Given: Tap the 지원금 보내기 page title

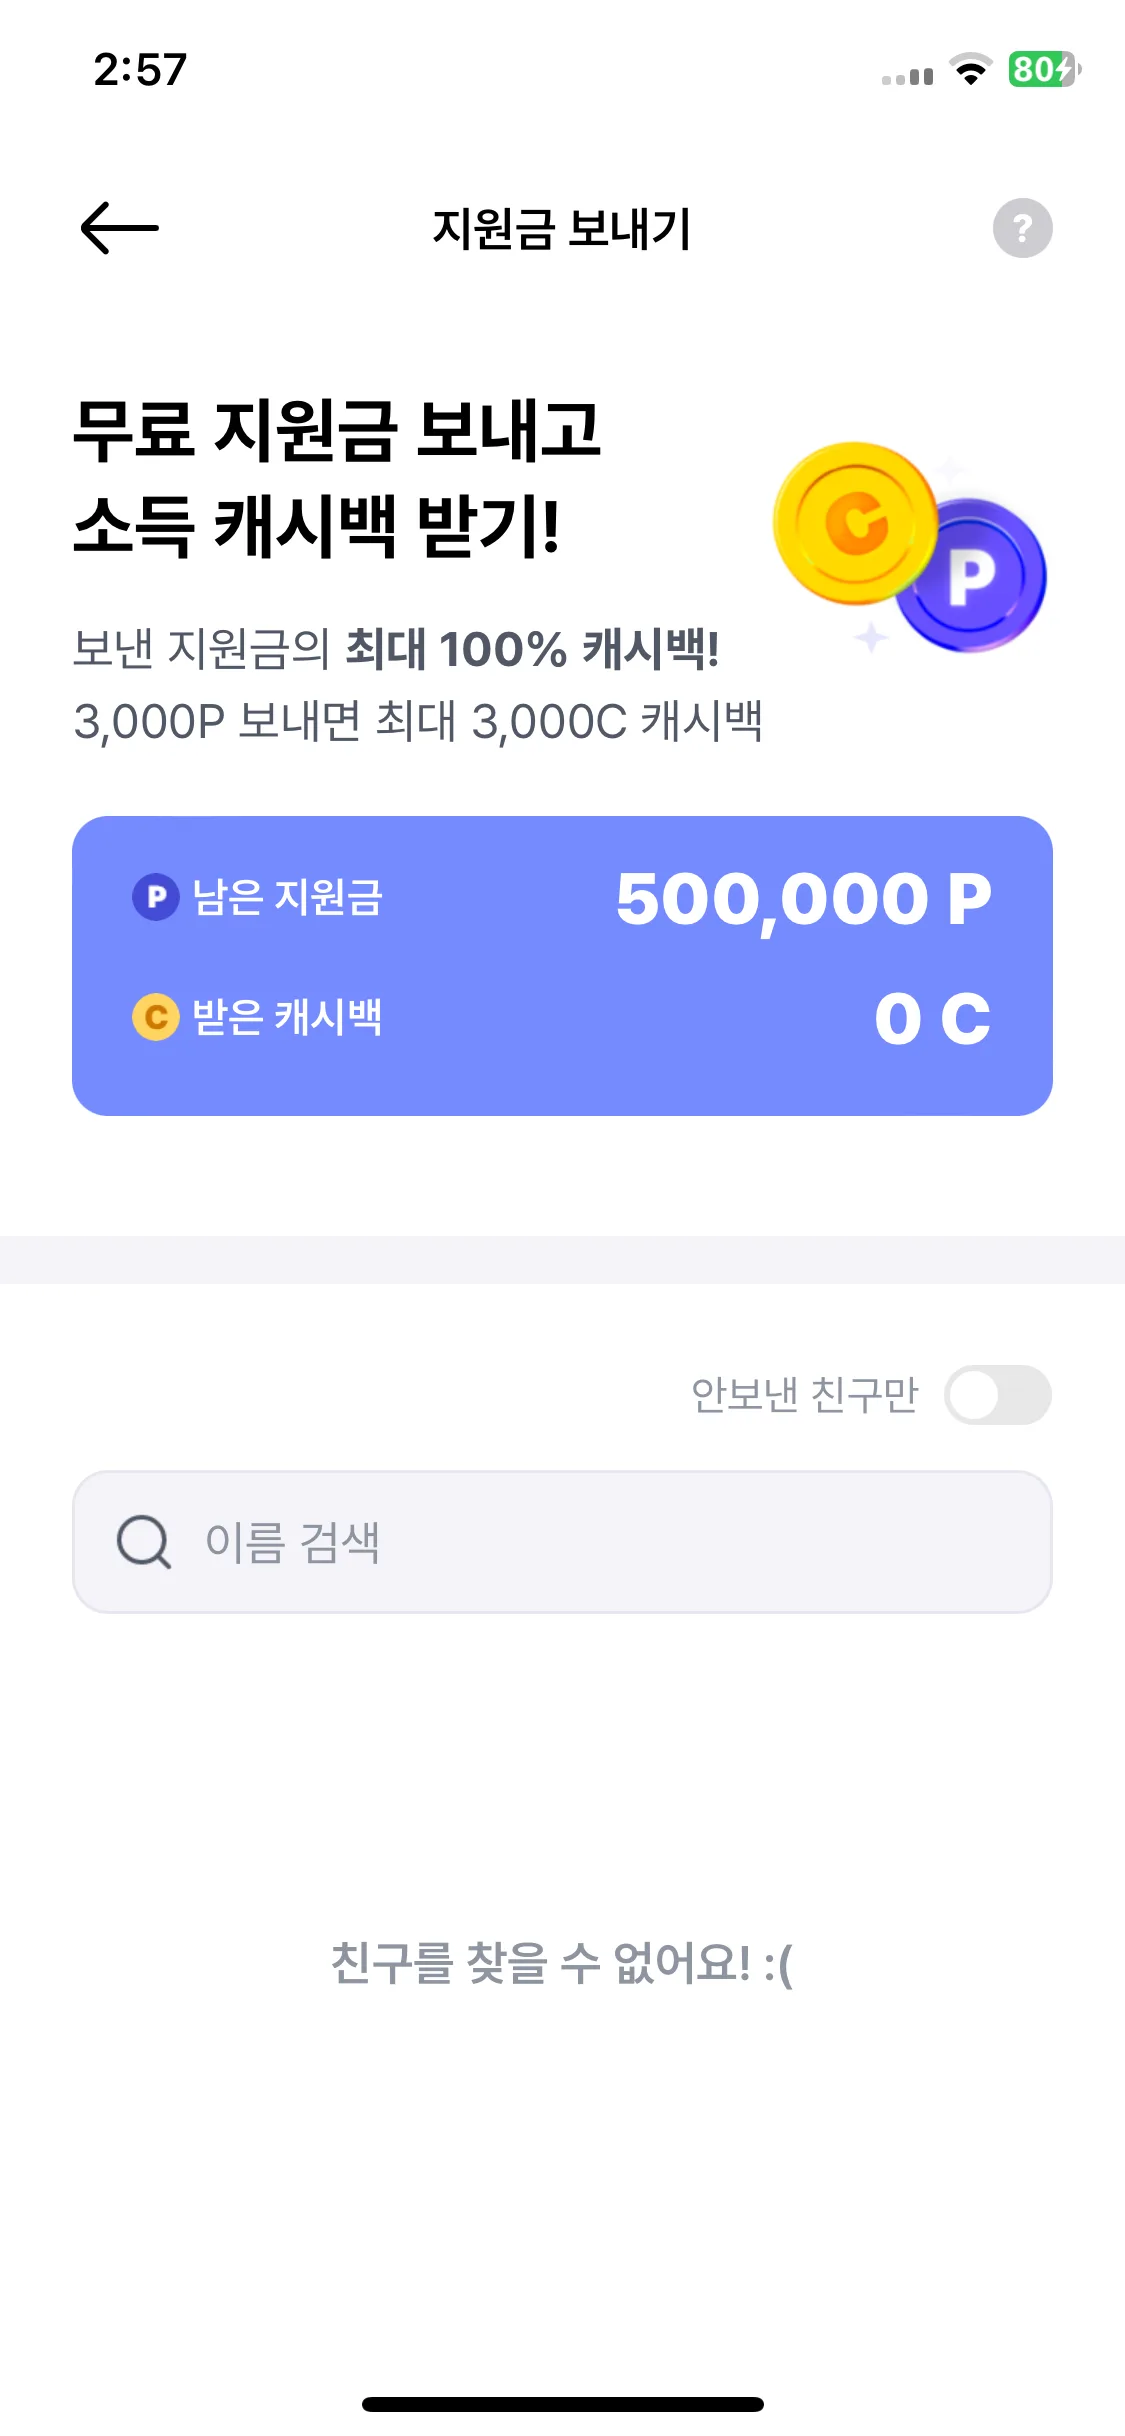Looking at the screenshot, I should point(562,229).
